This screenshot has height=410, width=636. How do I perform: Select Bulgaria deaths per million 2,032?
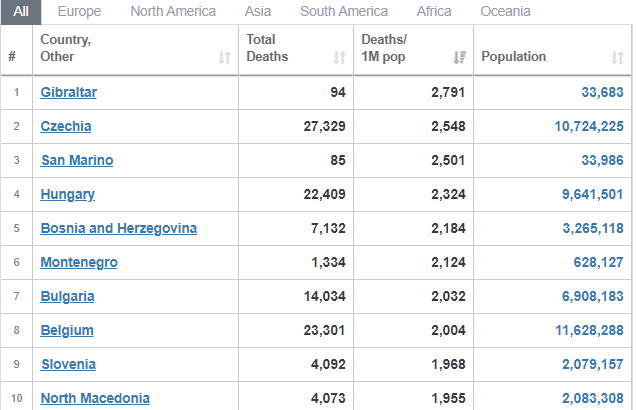click(448, 296)
